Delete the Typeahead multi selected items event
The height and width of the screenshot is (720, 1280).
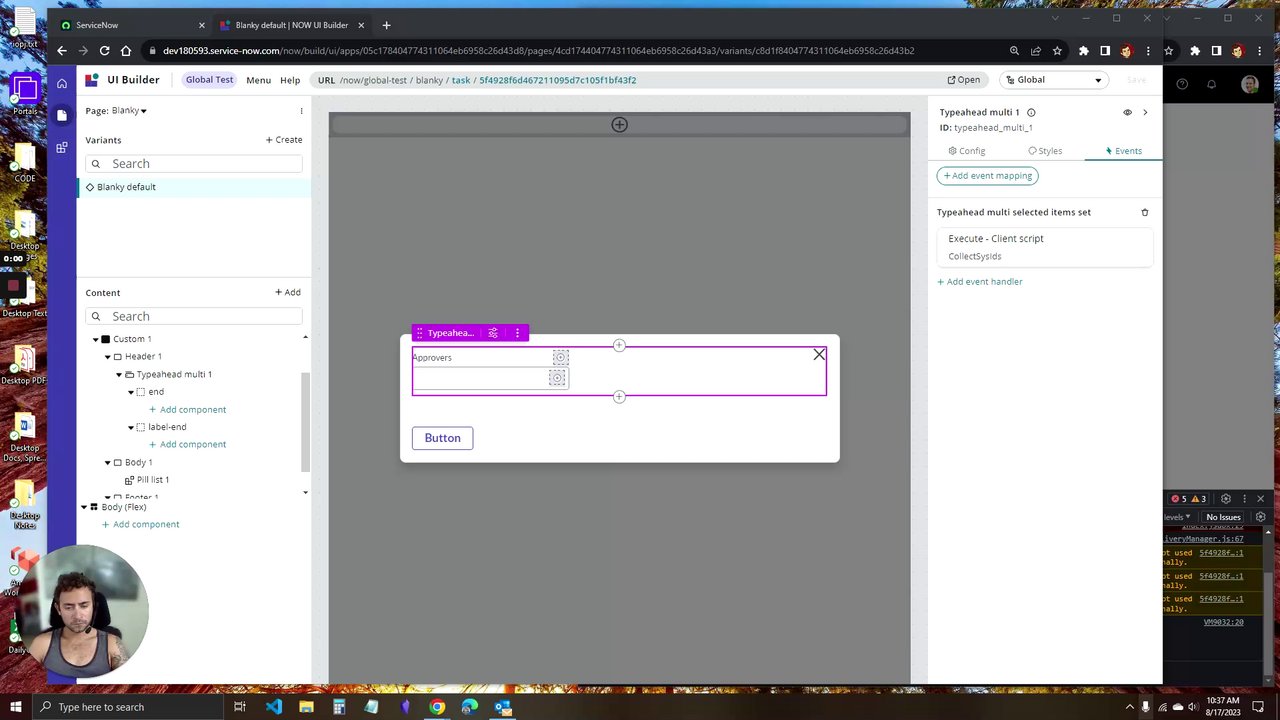pos(1145,212)
